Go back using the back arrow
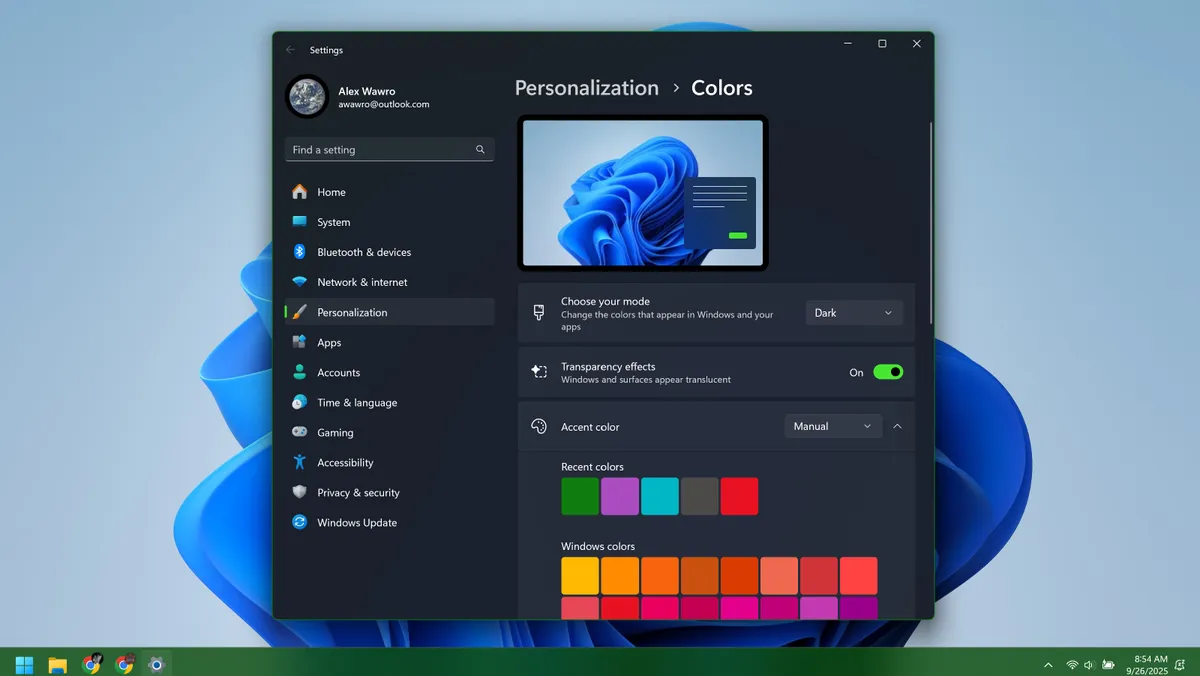The height and width of the screenshot is (676, 1200). pos(289,49)
